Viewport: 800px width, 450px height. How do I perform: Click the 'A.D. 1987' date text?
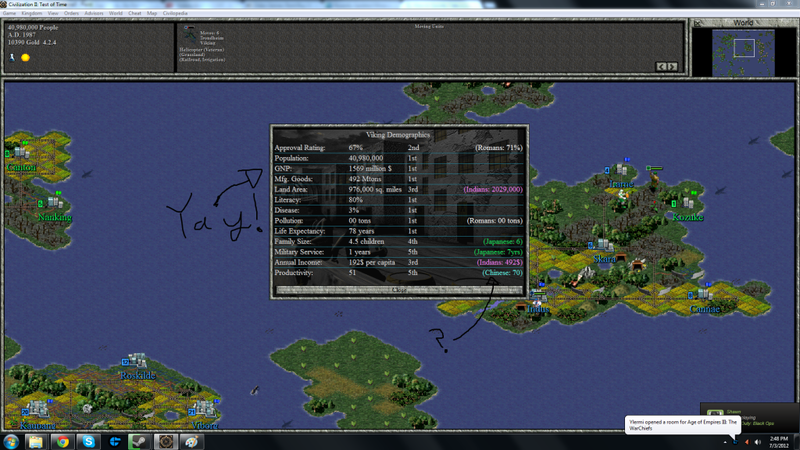[22, 35]
